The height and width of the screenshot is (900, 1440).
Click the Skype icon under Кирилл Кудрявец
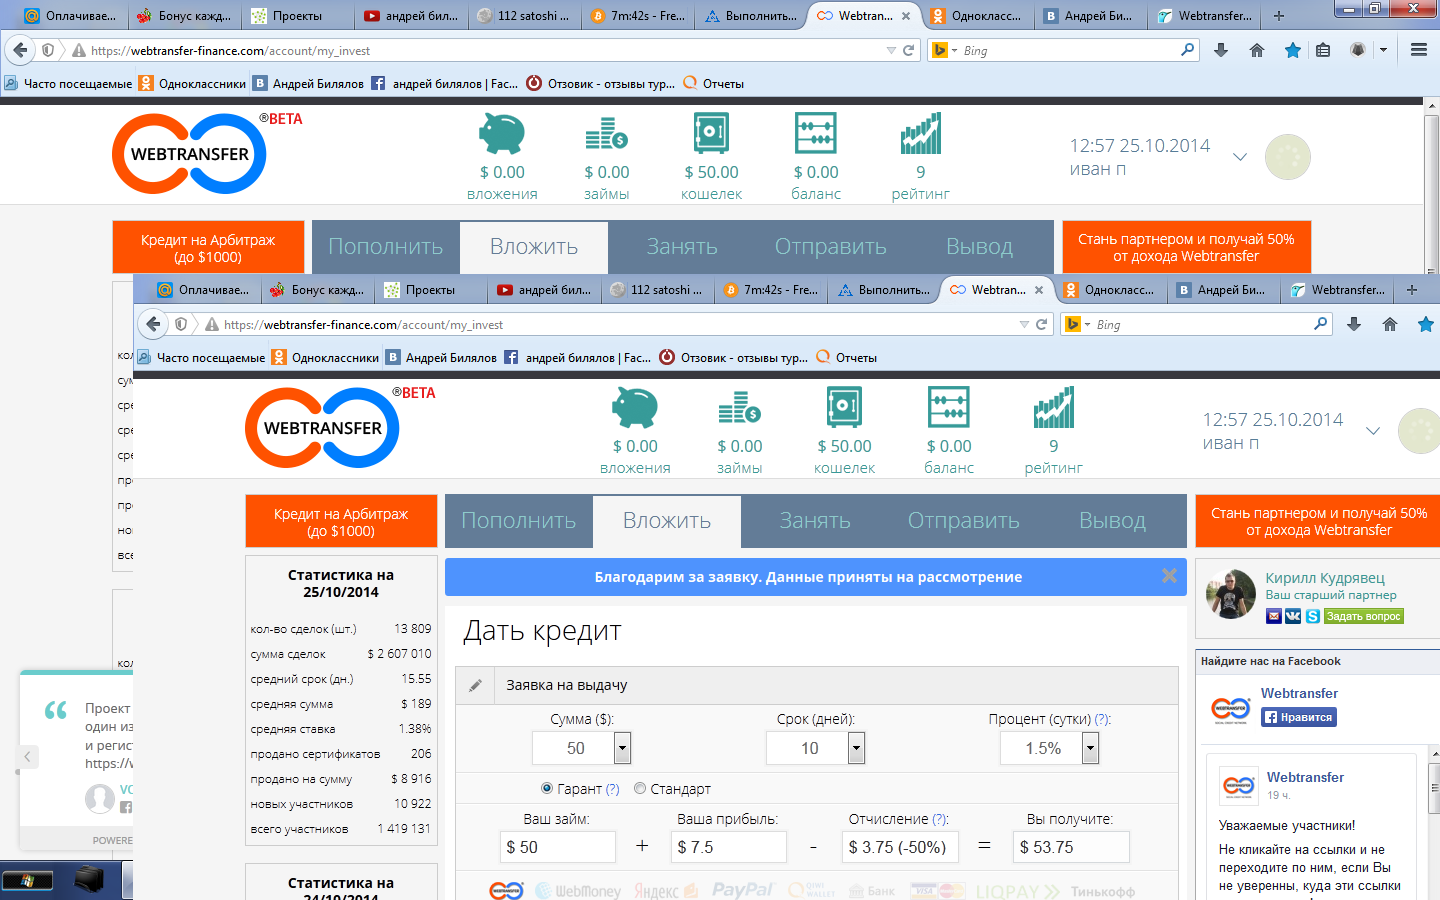coord(1312,616)
